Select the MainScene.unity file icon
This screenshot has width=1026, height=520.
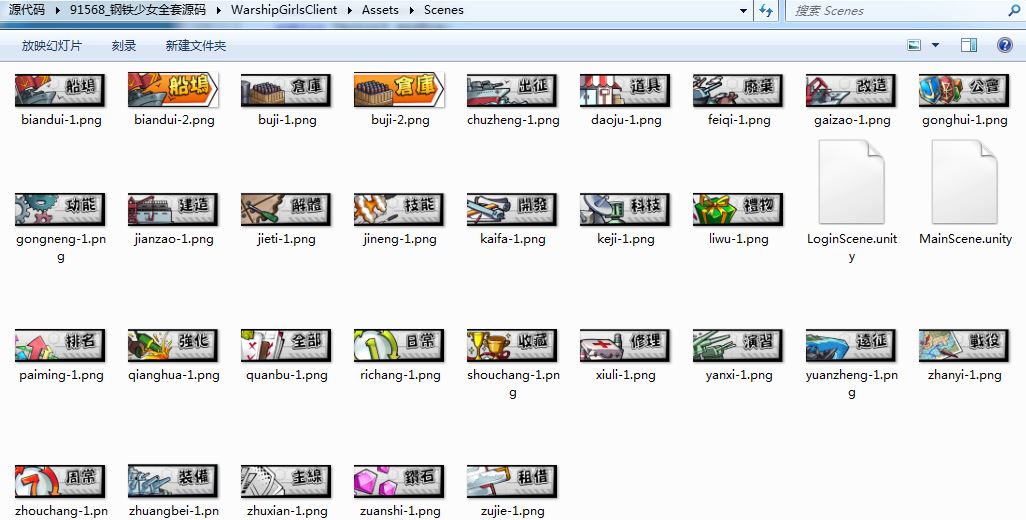coord(965,182)
